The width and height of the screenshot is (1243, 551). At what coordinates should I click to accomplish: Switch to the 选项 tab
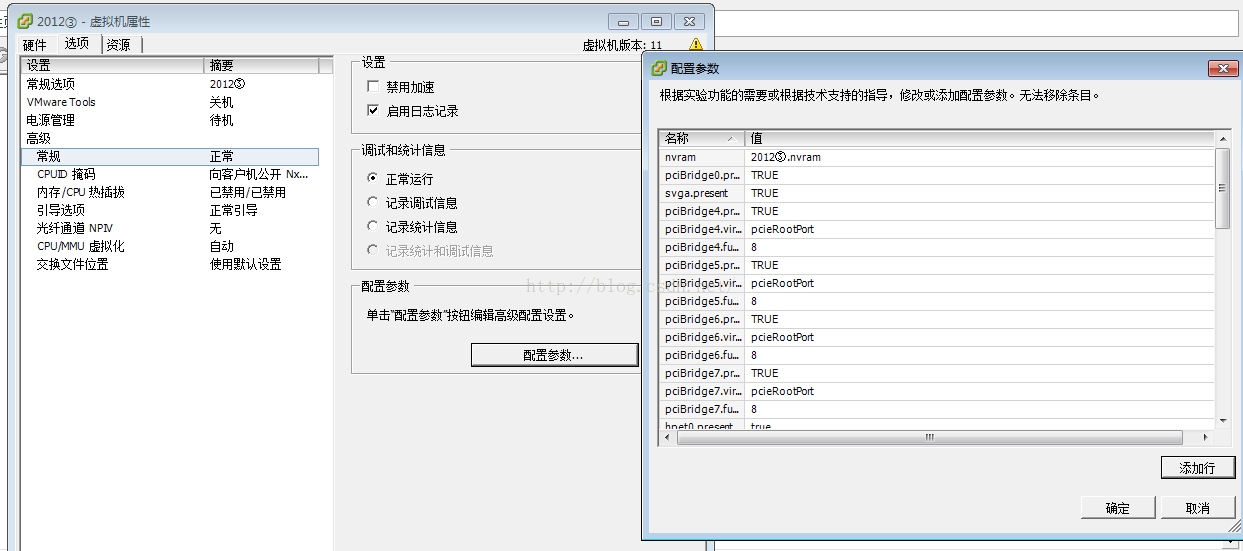tap(77, 43)
